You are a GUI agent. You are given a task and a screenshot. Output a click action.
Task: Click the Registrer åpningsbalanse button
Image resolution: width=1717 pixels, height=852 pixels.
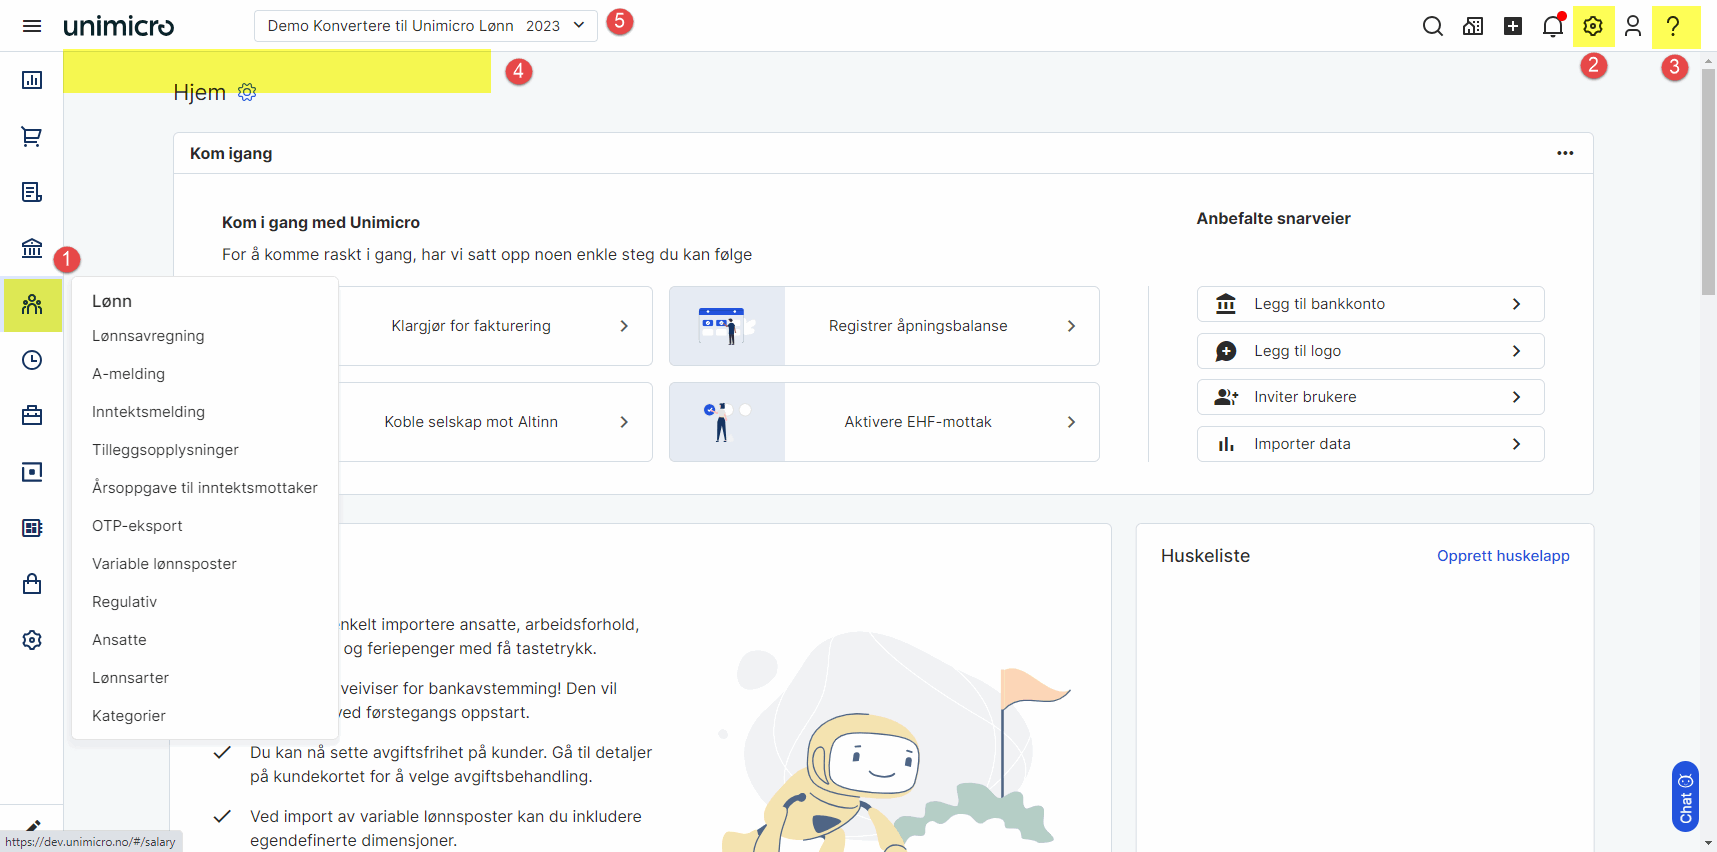[x=917, y=326]
